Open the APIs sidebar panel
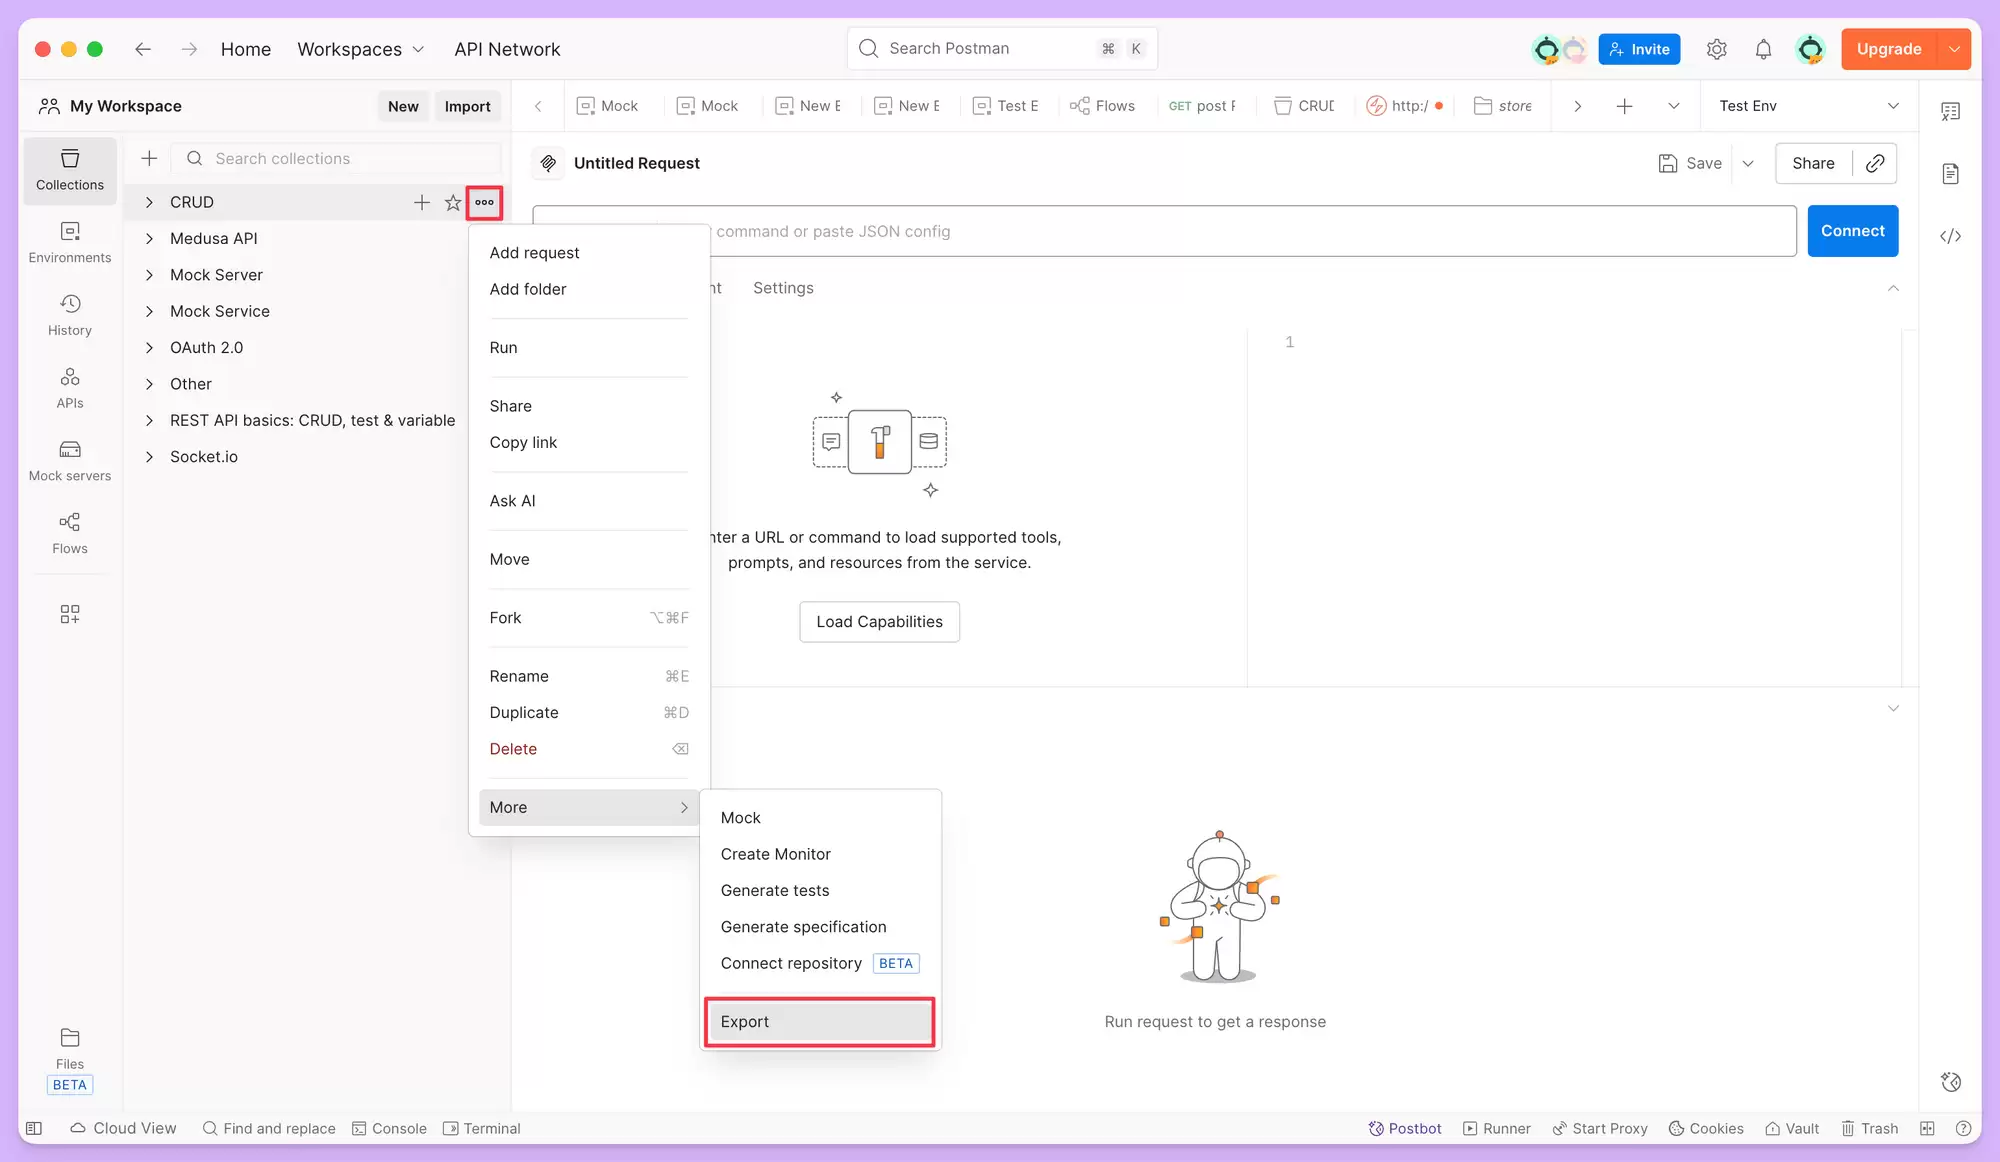 [70, 389]
